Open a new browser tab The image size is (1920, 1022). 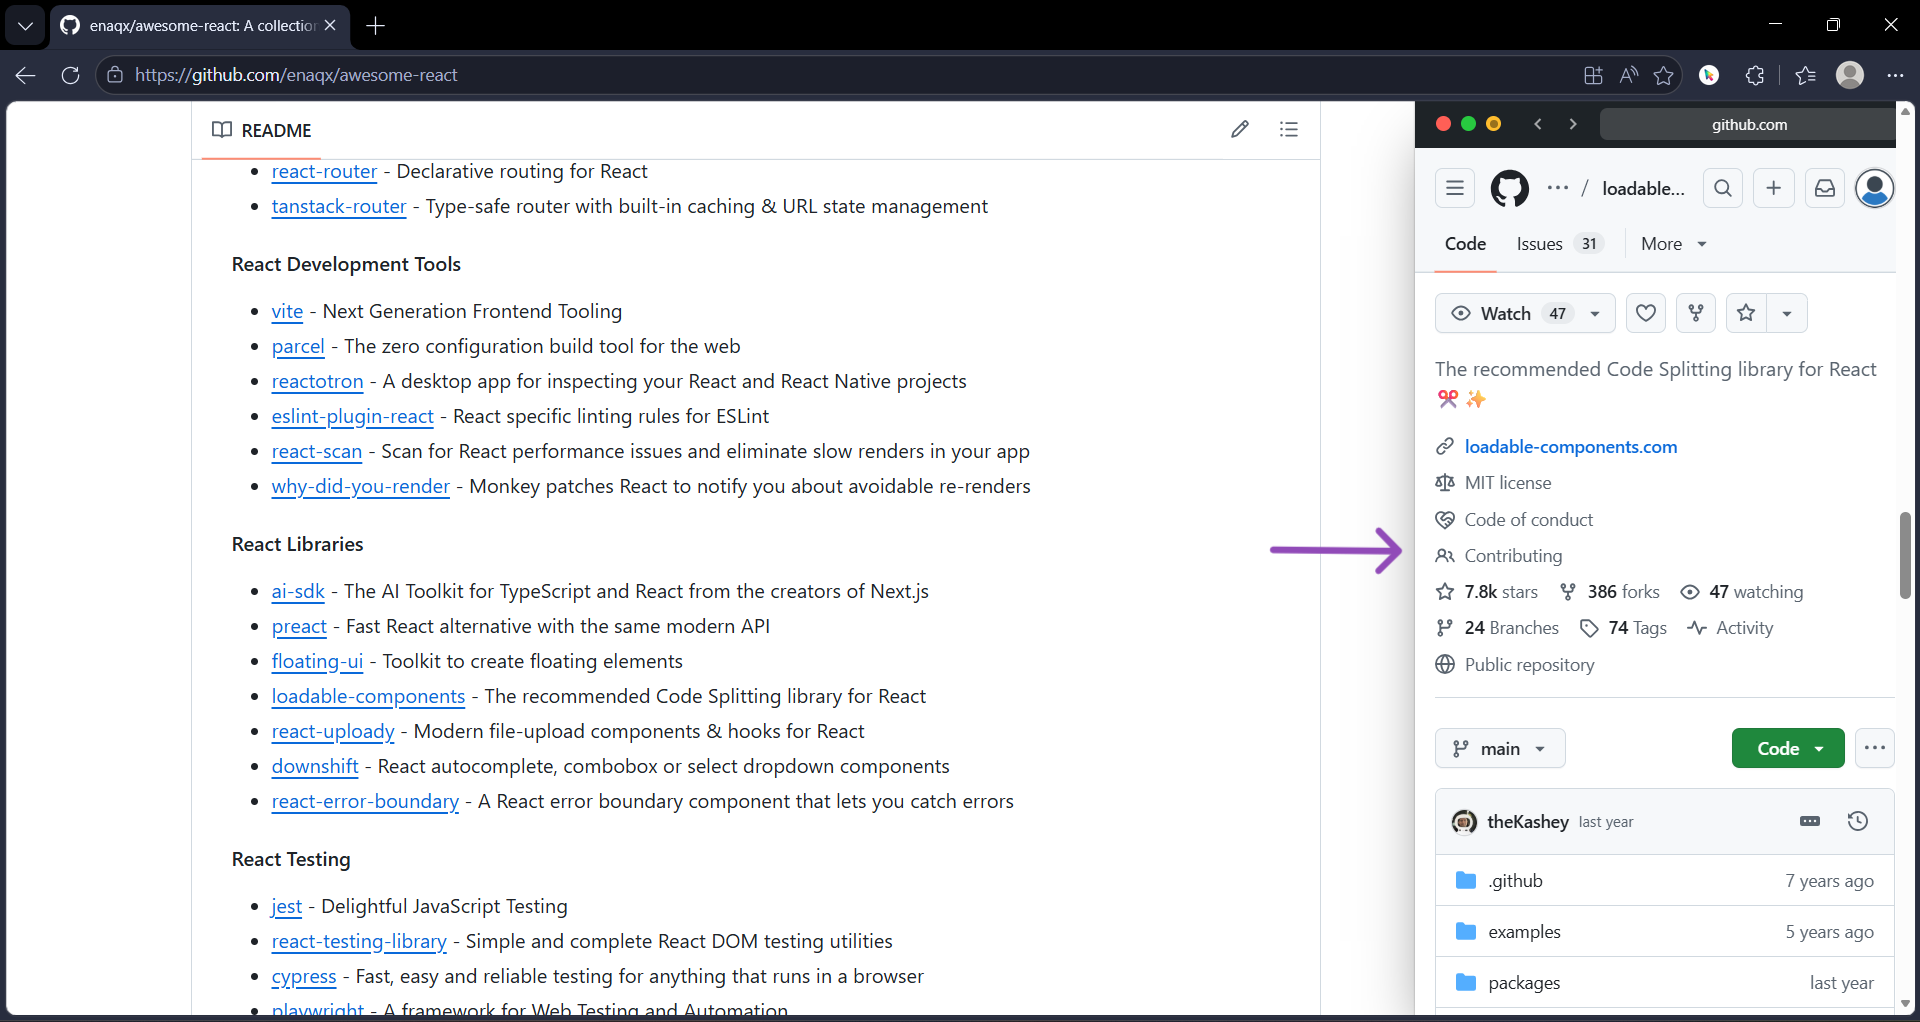pyautogui.click(x=376, y=26)
